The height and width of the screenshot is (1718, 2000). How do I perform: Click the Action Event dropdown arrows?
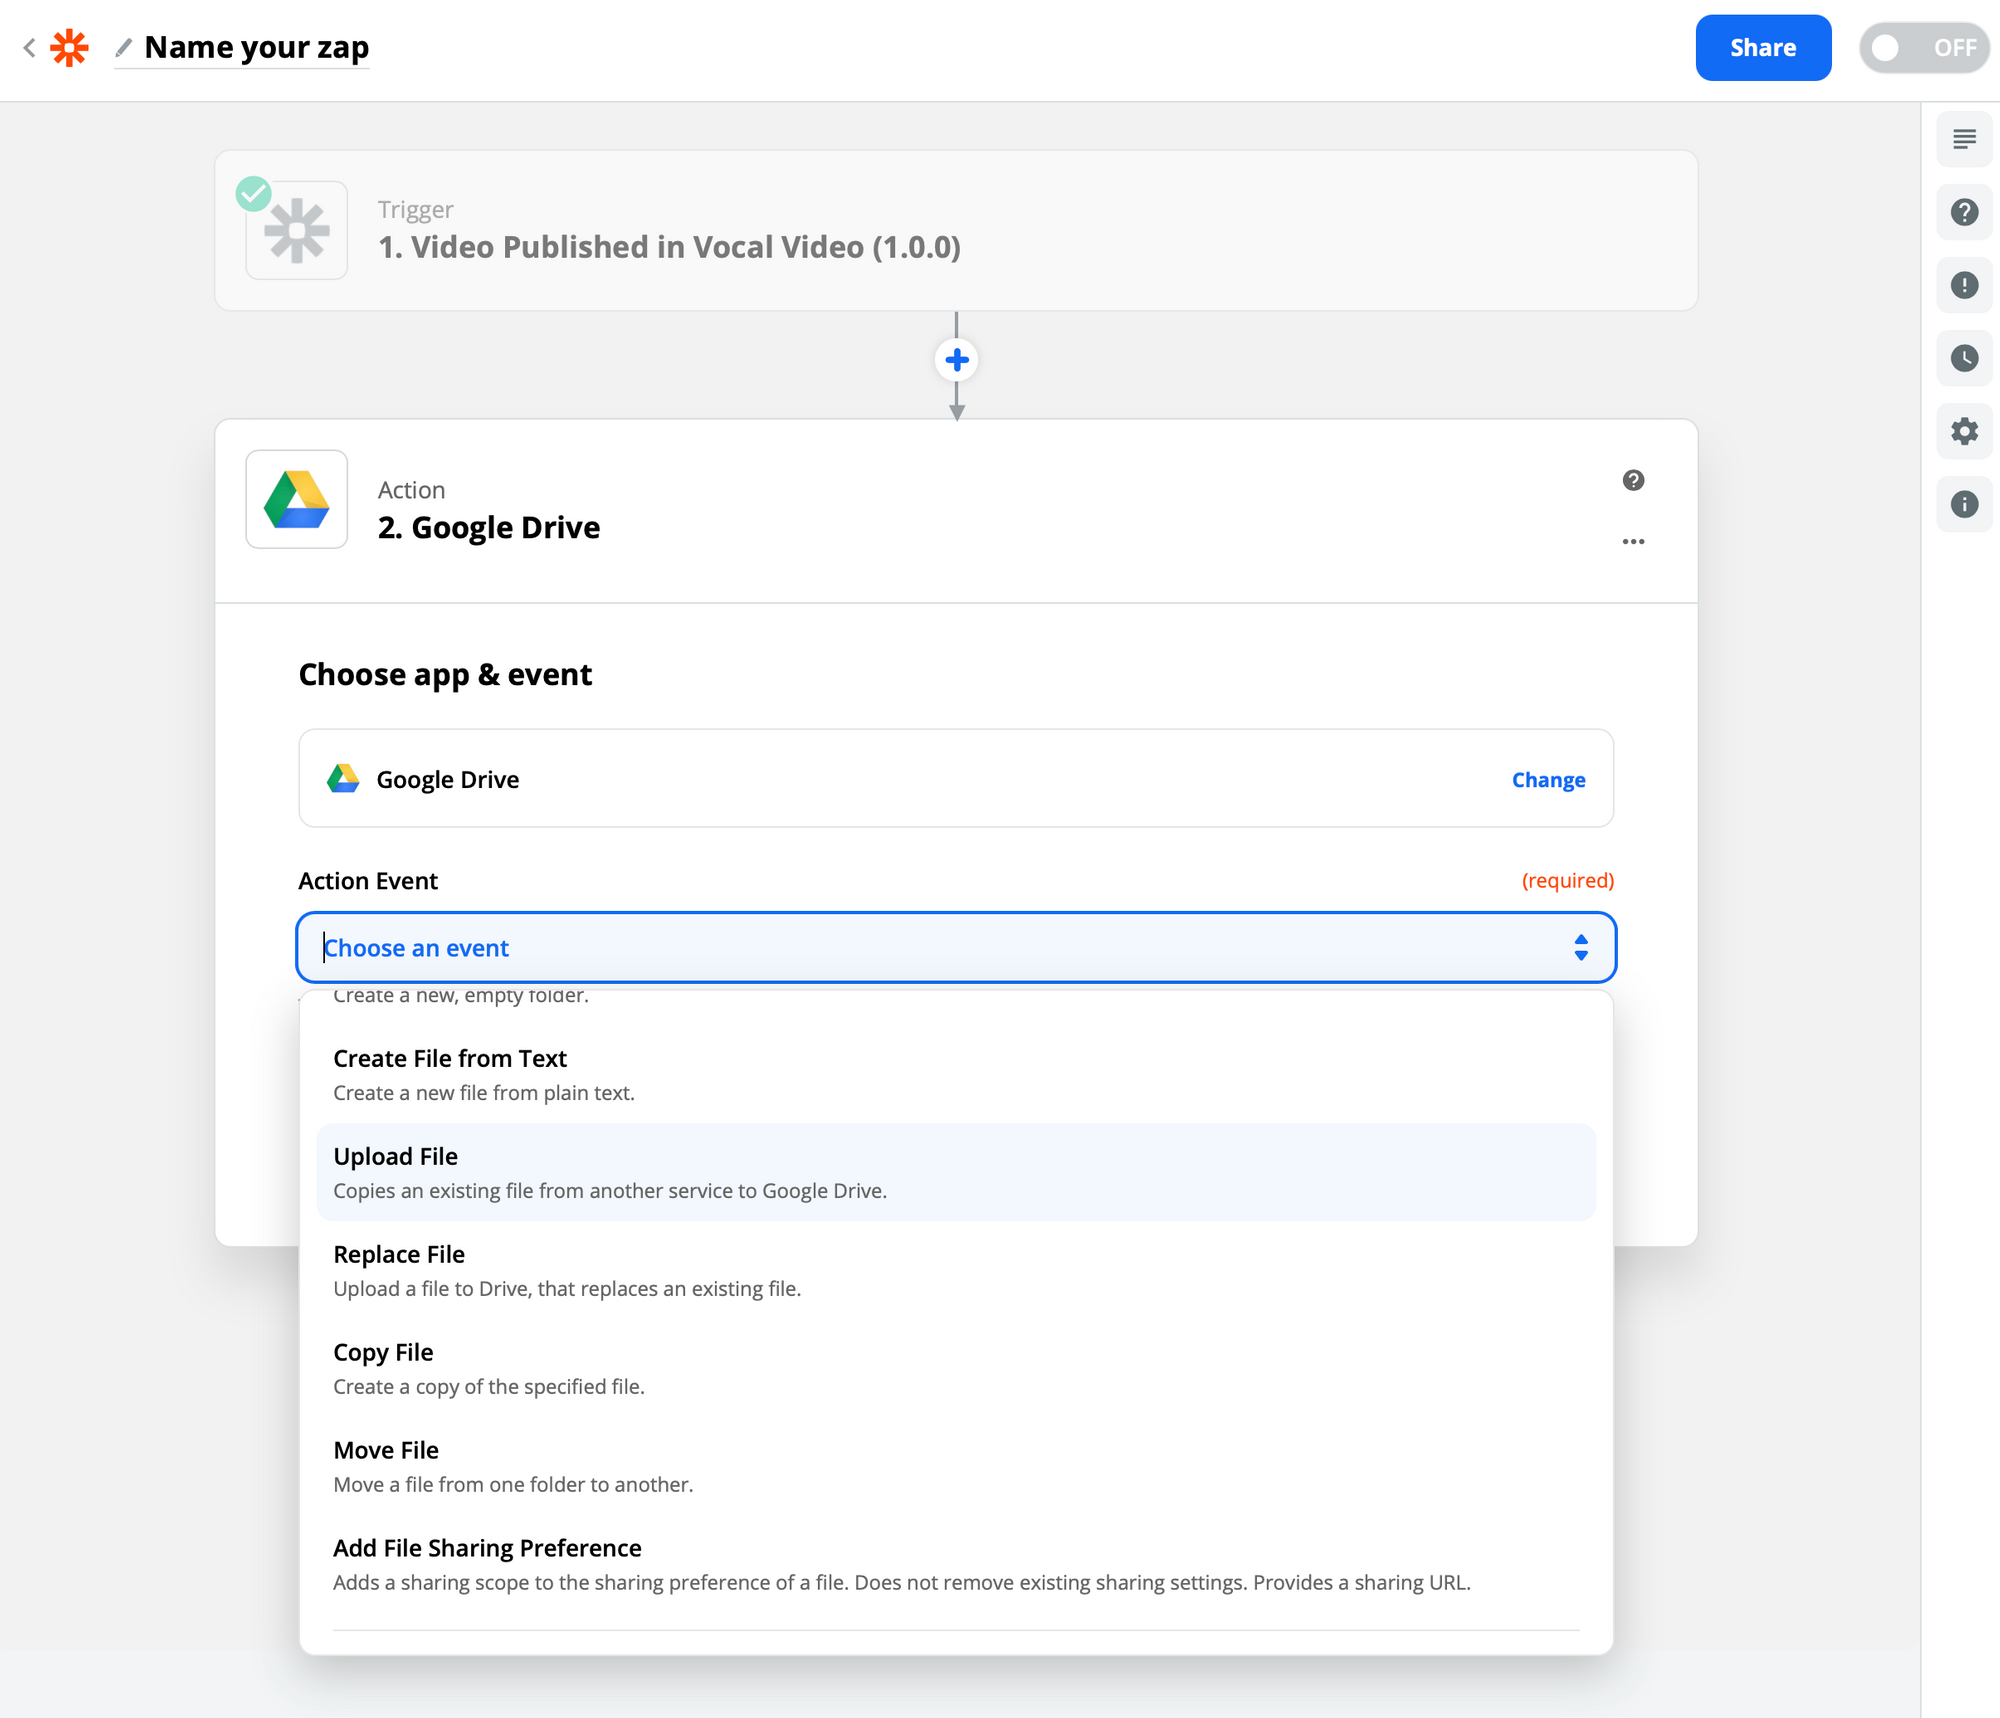pyautogui.click(x=1580, y=947)
